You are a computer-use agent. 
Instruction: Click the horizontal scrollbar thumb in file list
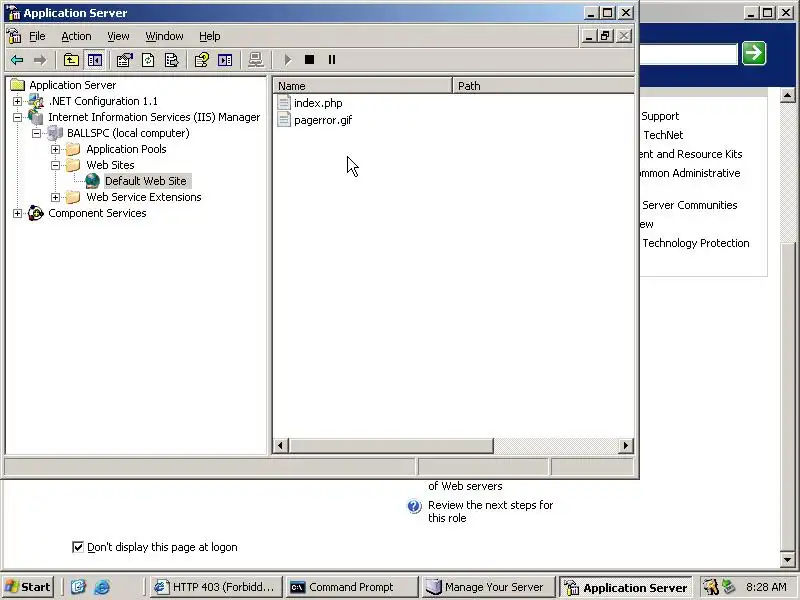point(391,445)
